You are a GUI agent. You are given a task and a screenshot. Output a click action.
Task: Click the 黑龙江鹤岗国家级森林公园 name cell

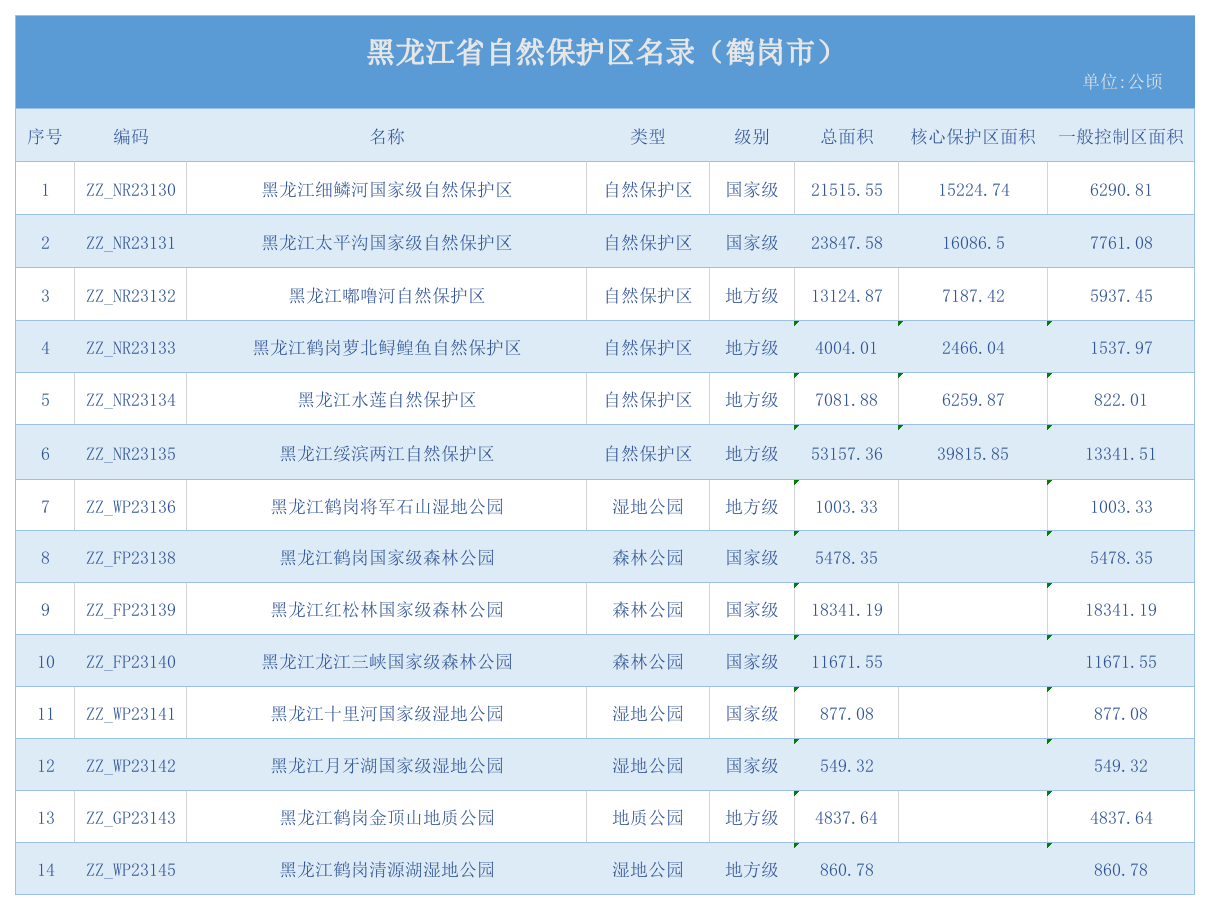pos(387,557)
